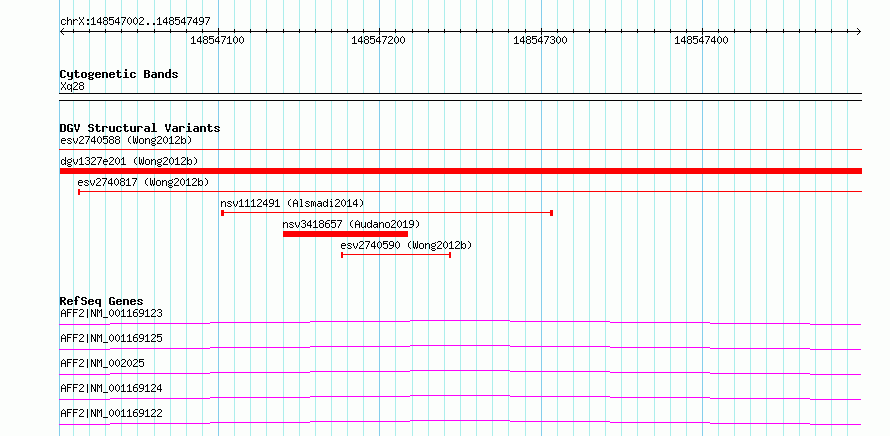This screenshot has height=436, width=890.
Task: Click the thick red nsv3418657 variant bar
Action: tap(345, 234)
